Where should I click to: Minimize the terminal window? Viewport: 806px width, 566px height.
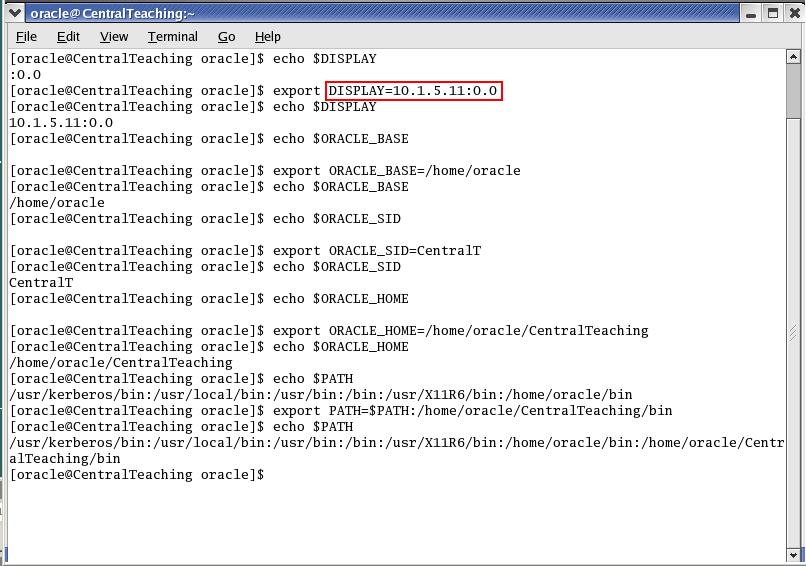[x=752, y=13]
